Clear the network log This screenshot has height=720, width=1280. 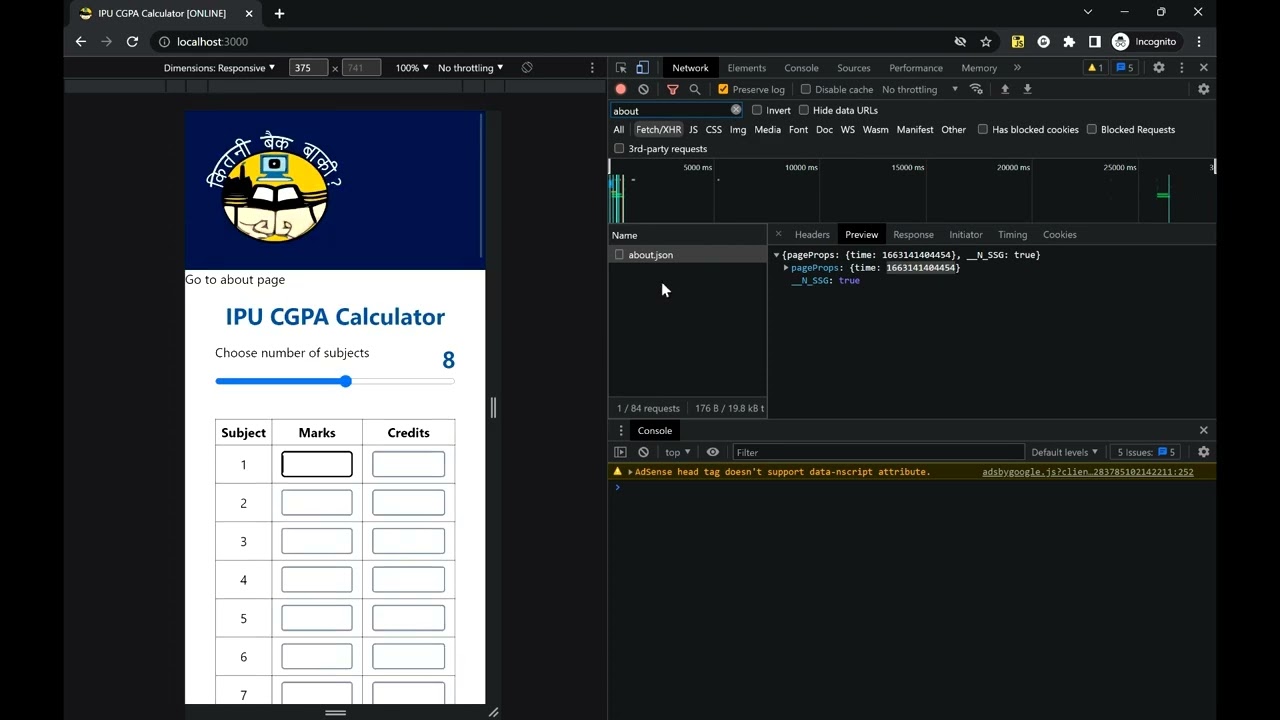click(x=643, y=89)
